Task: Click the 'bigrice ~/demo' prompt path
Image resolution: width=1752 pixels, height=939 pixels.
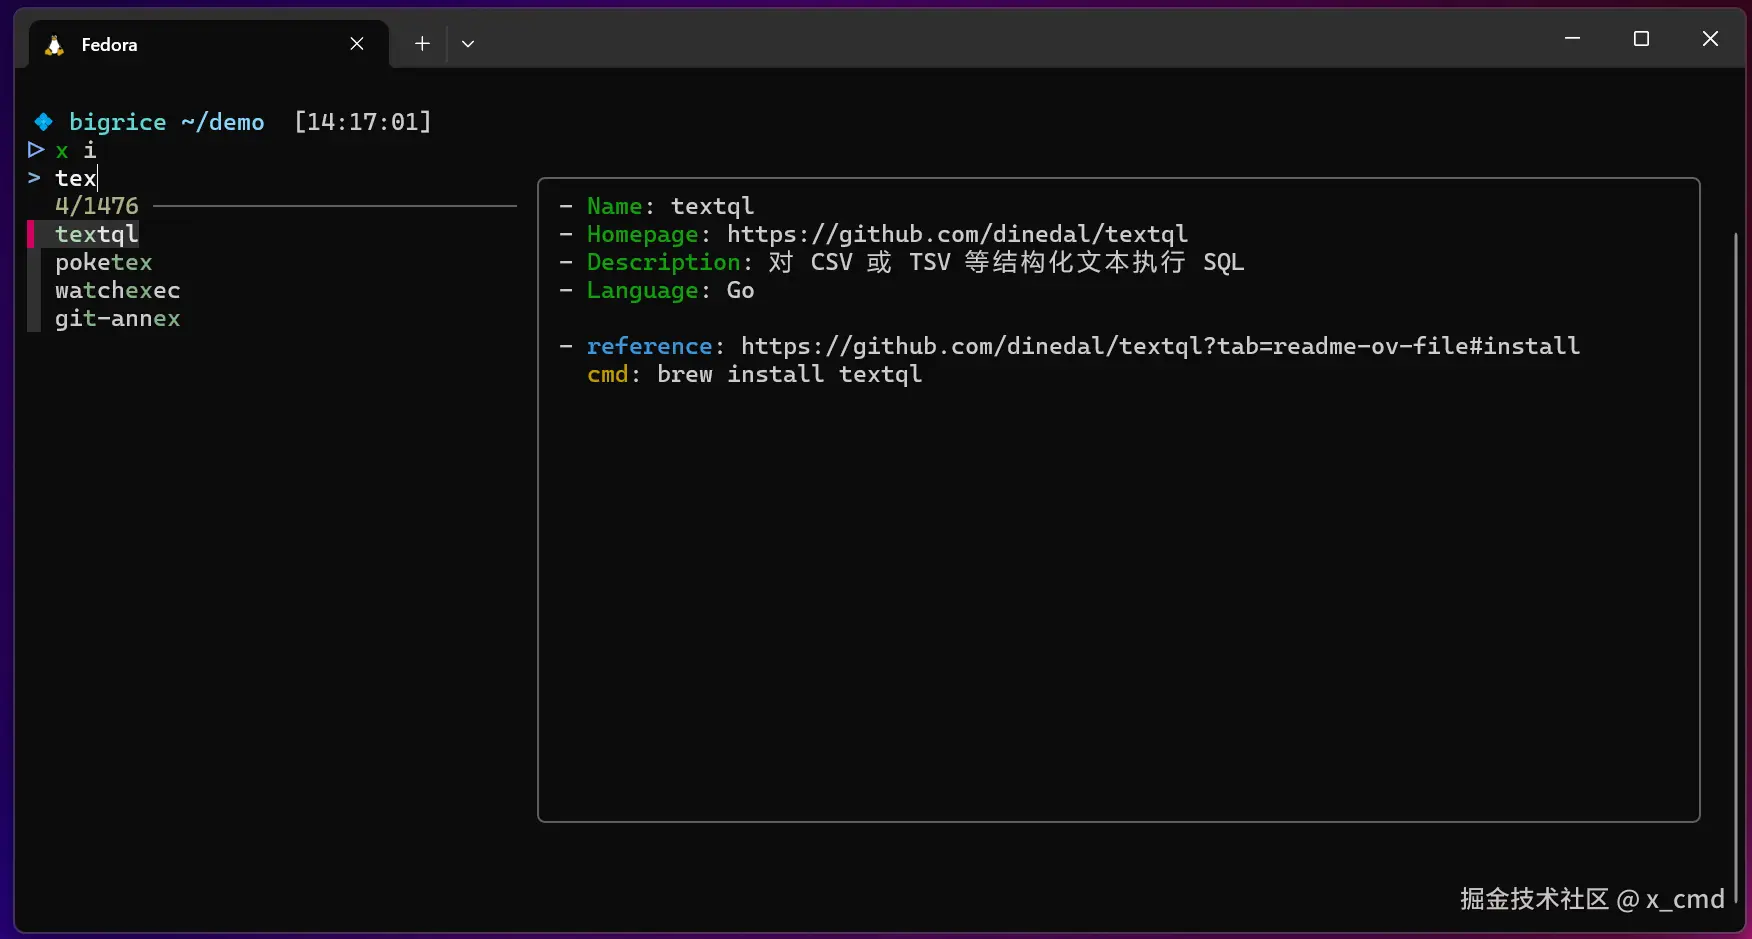Action: pos(166,121)
